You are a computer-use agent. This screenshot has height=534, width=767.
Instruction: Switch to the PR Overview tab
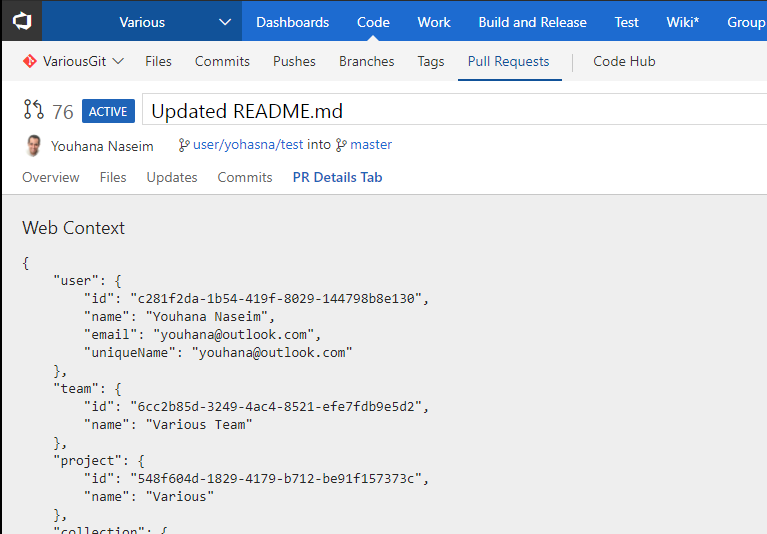[50, 177]
